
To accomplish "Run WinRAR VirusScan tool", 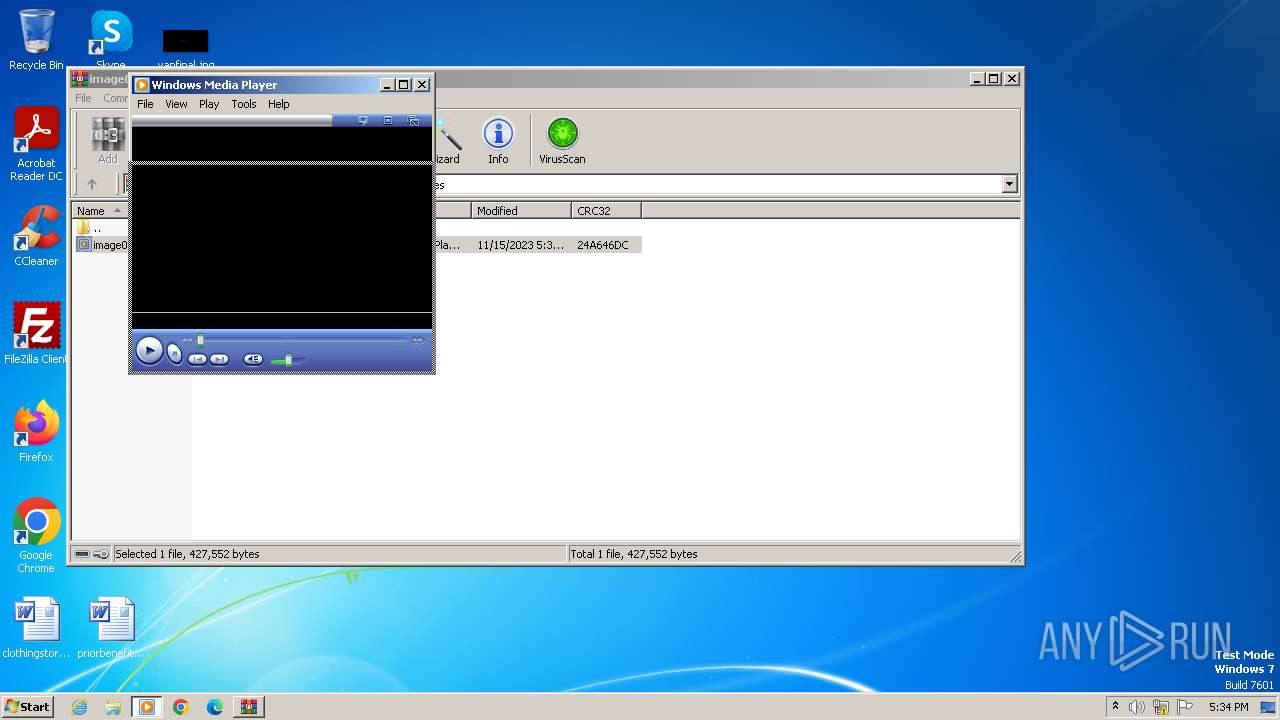I will click(x=562, y=140).
